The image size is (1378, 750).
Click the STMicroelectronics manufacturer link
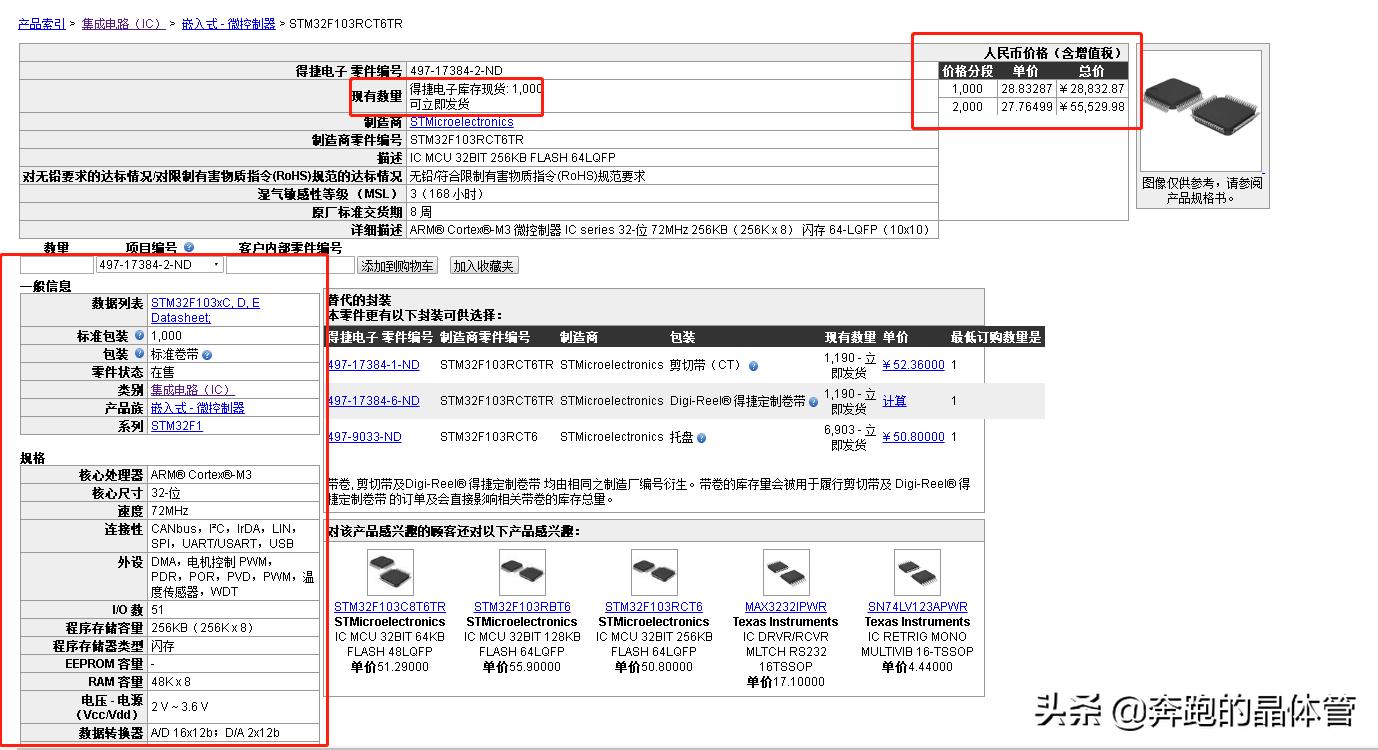click(460, 121)
